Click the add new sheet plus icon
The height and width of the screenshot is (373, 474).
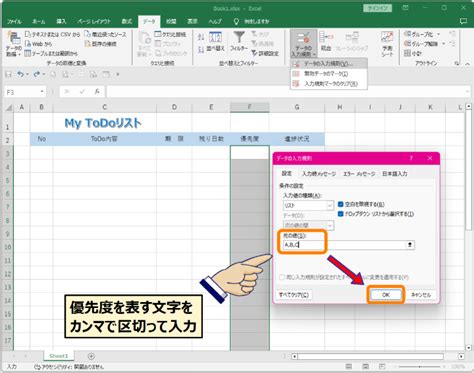(91, 356)
